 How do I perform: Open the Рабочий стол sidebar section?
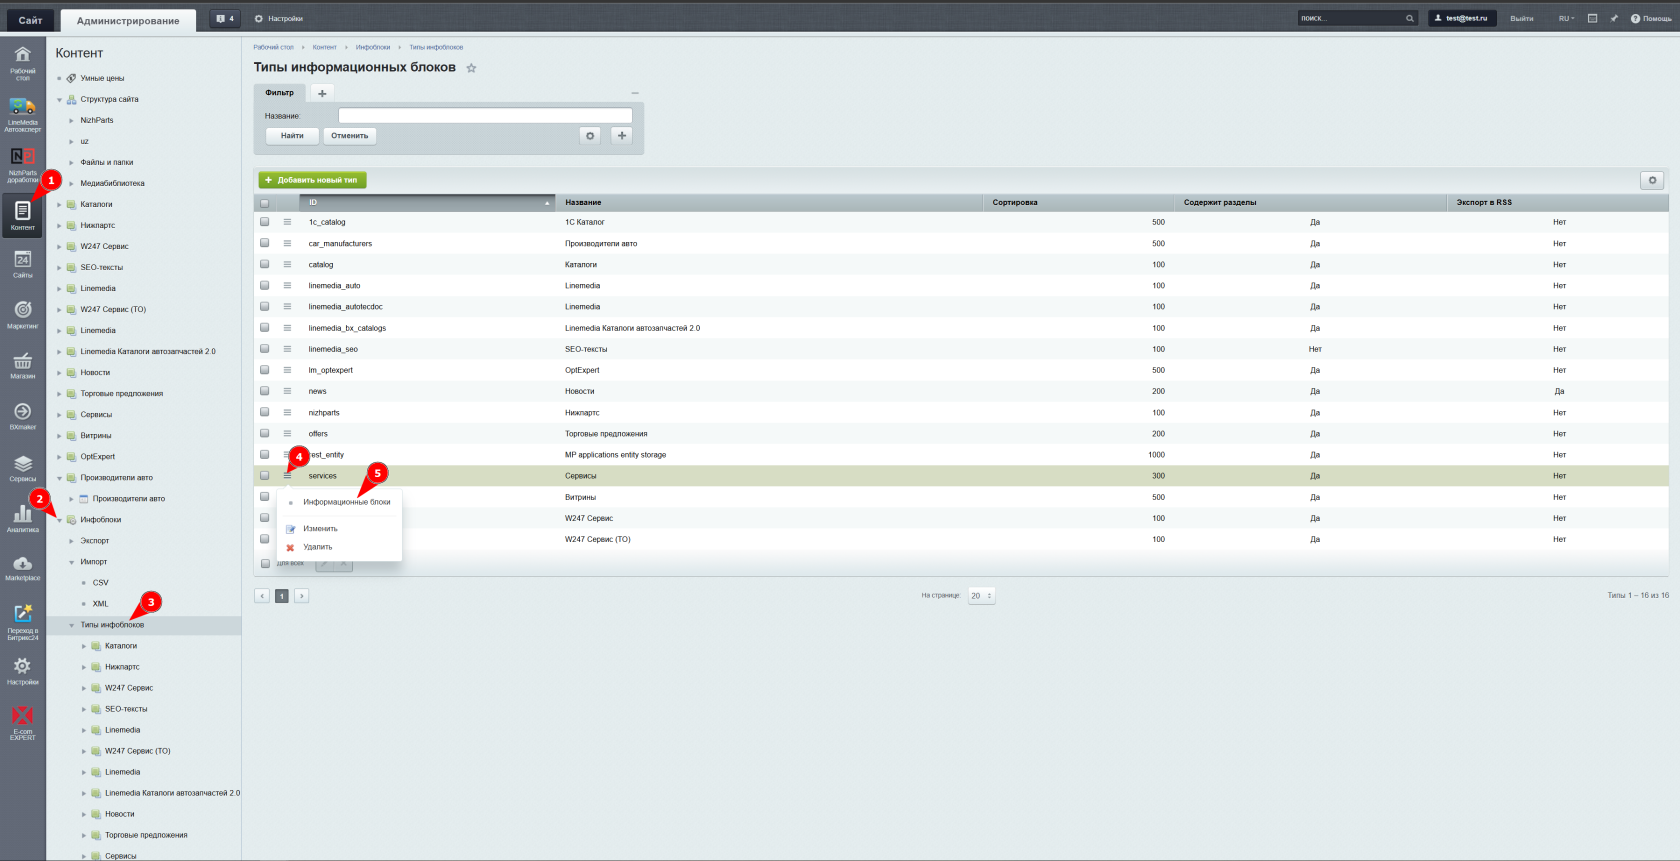[x=23, y=62]
